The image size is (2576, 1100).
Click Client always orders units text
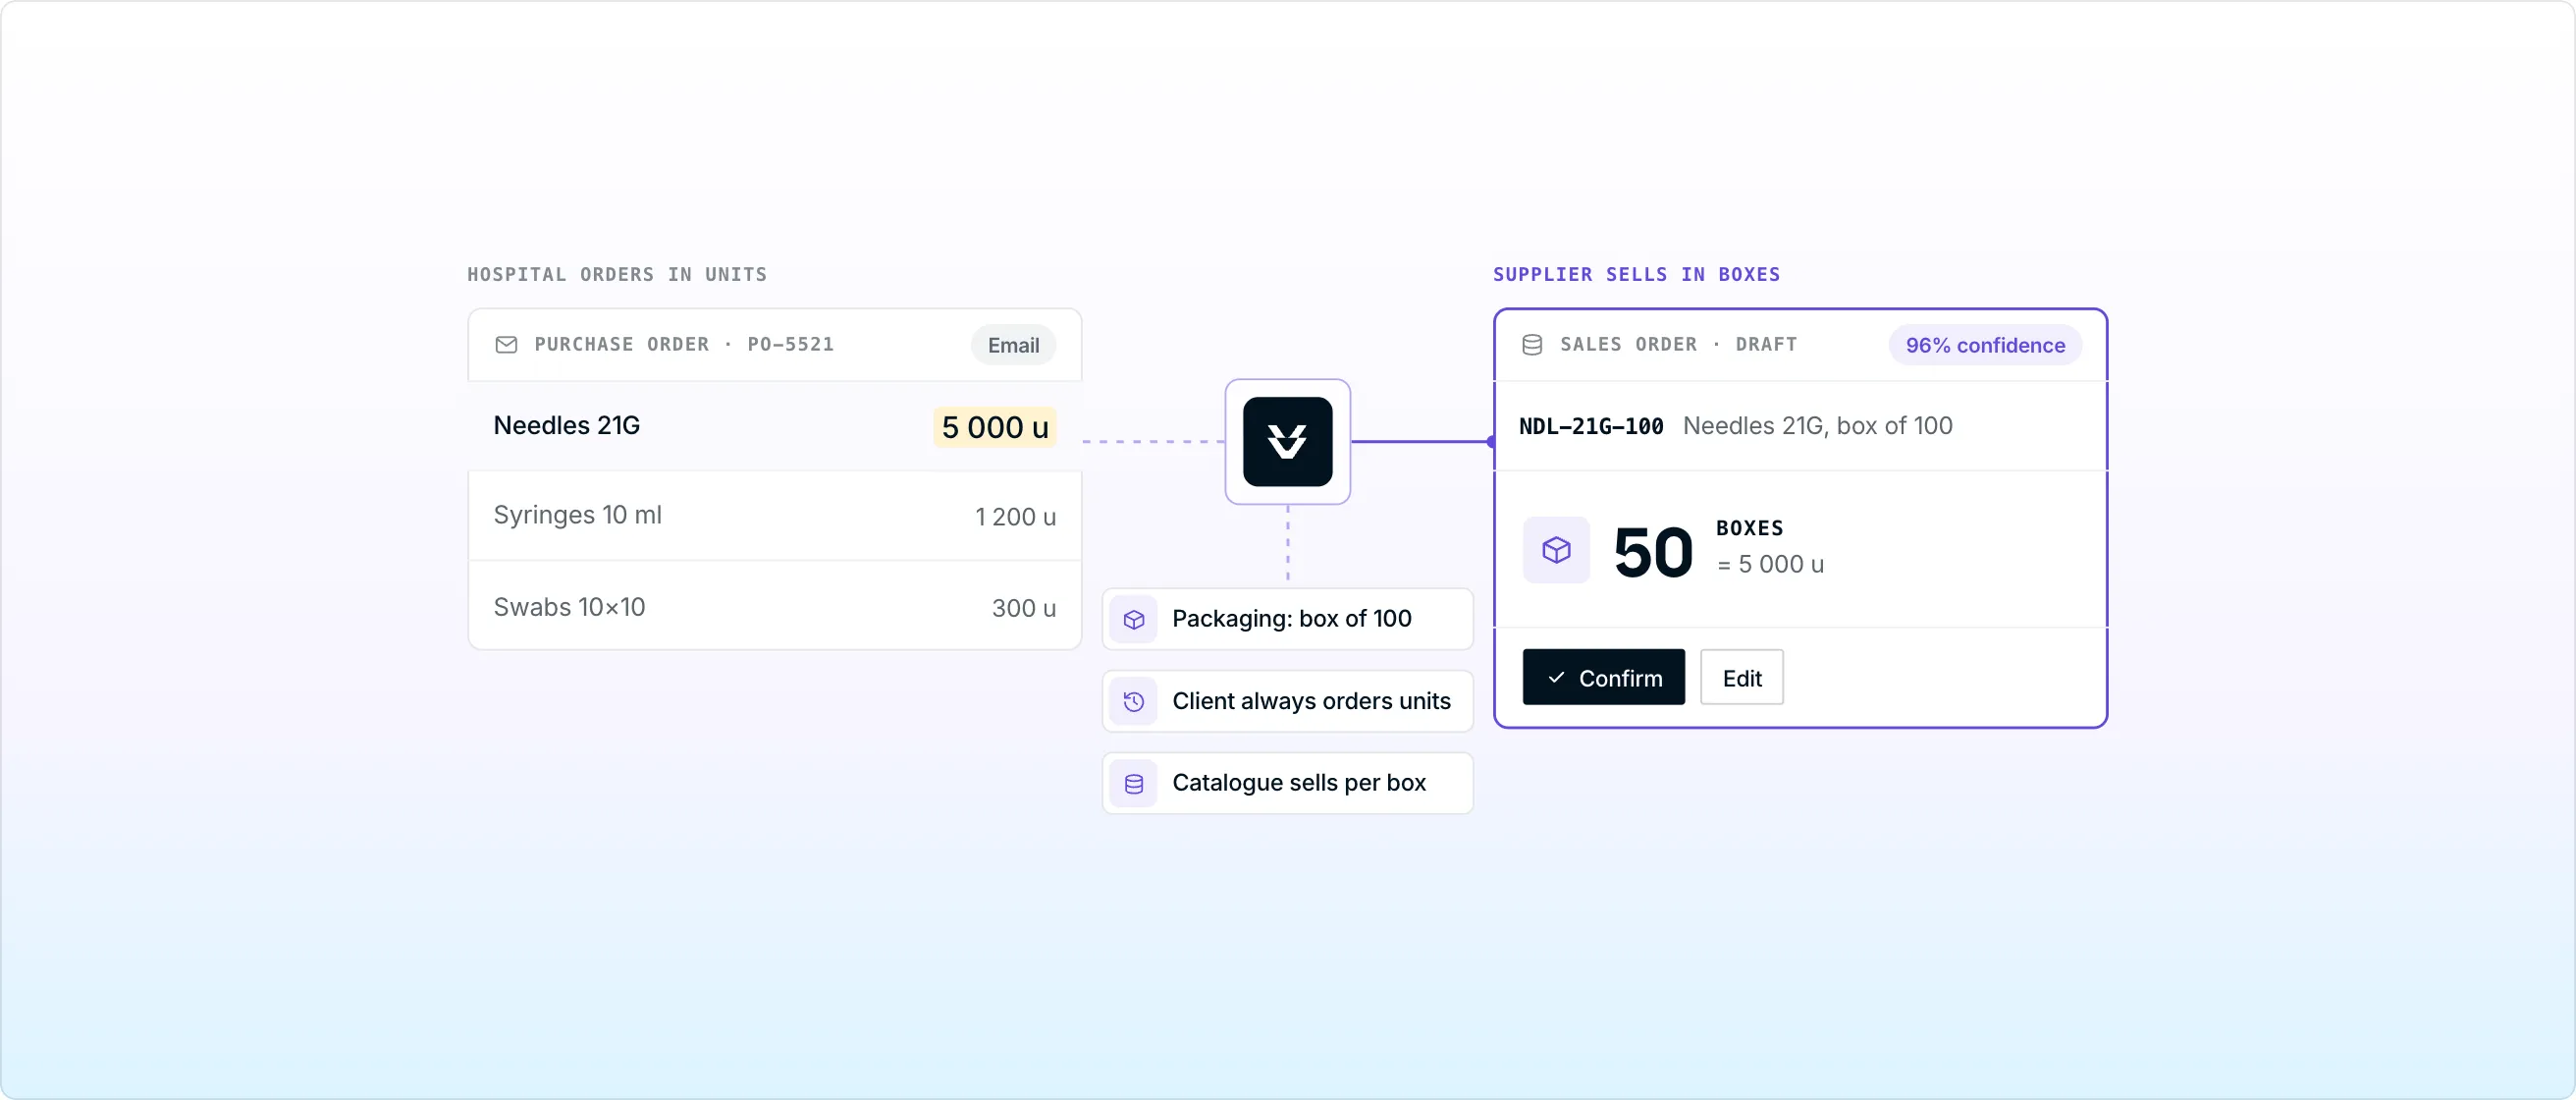[x=1311, y=701]
